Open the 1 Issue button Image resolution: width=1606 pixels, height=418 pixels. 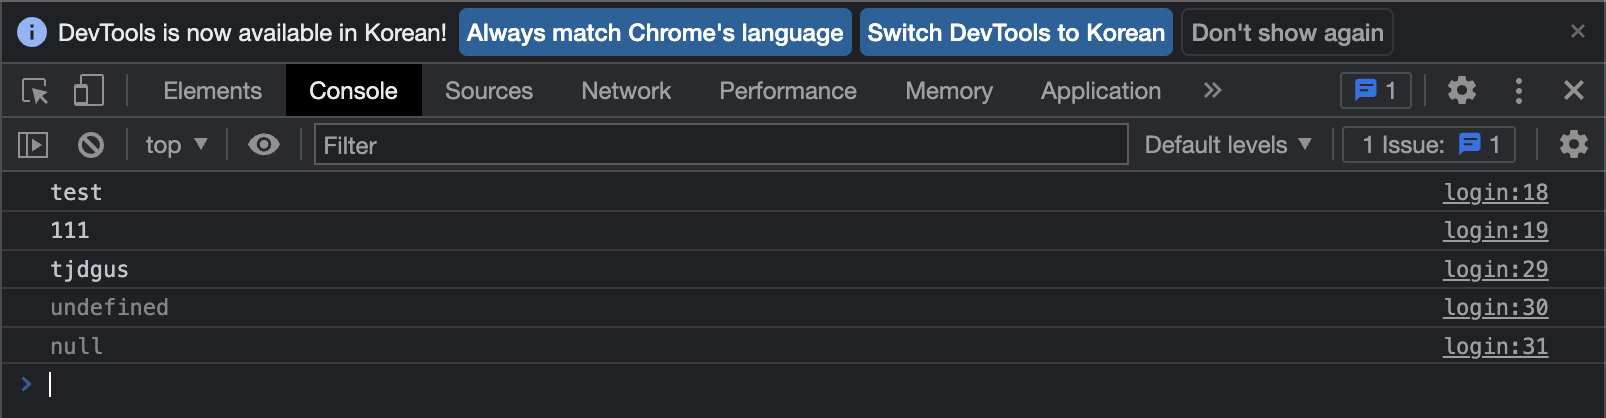[1429, 145]
